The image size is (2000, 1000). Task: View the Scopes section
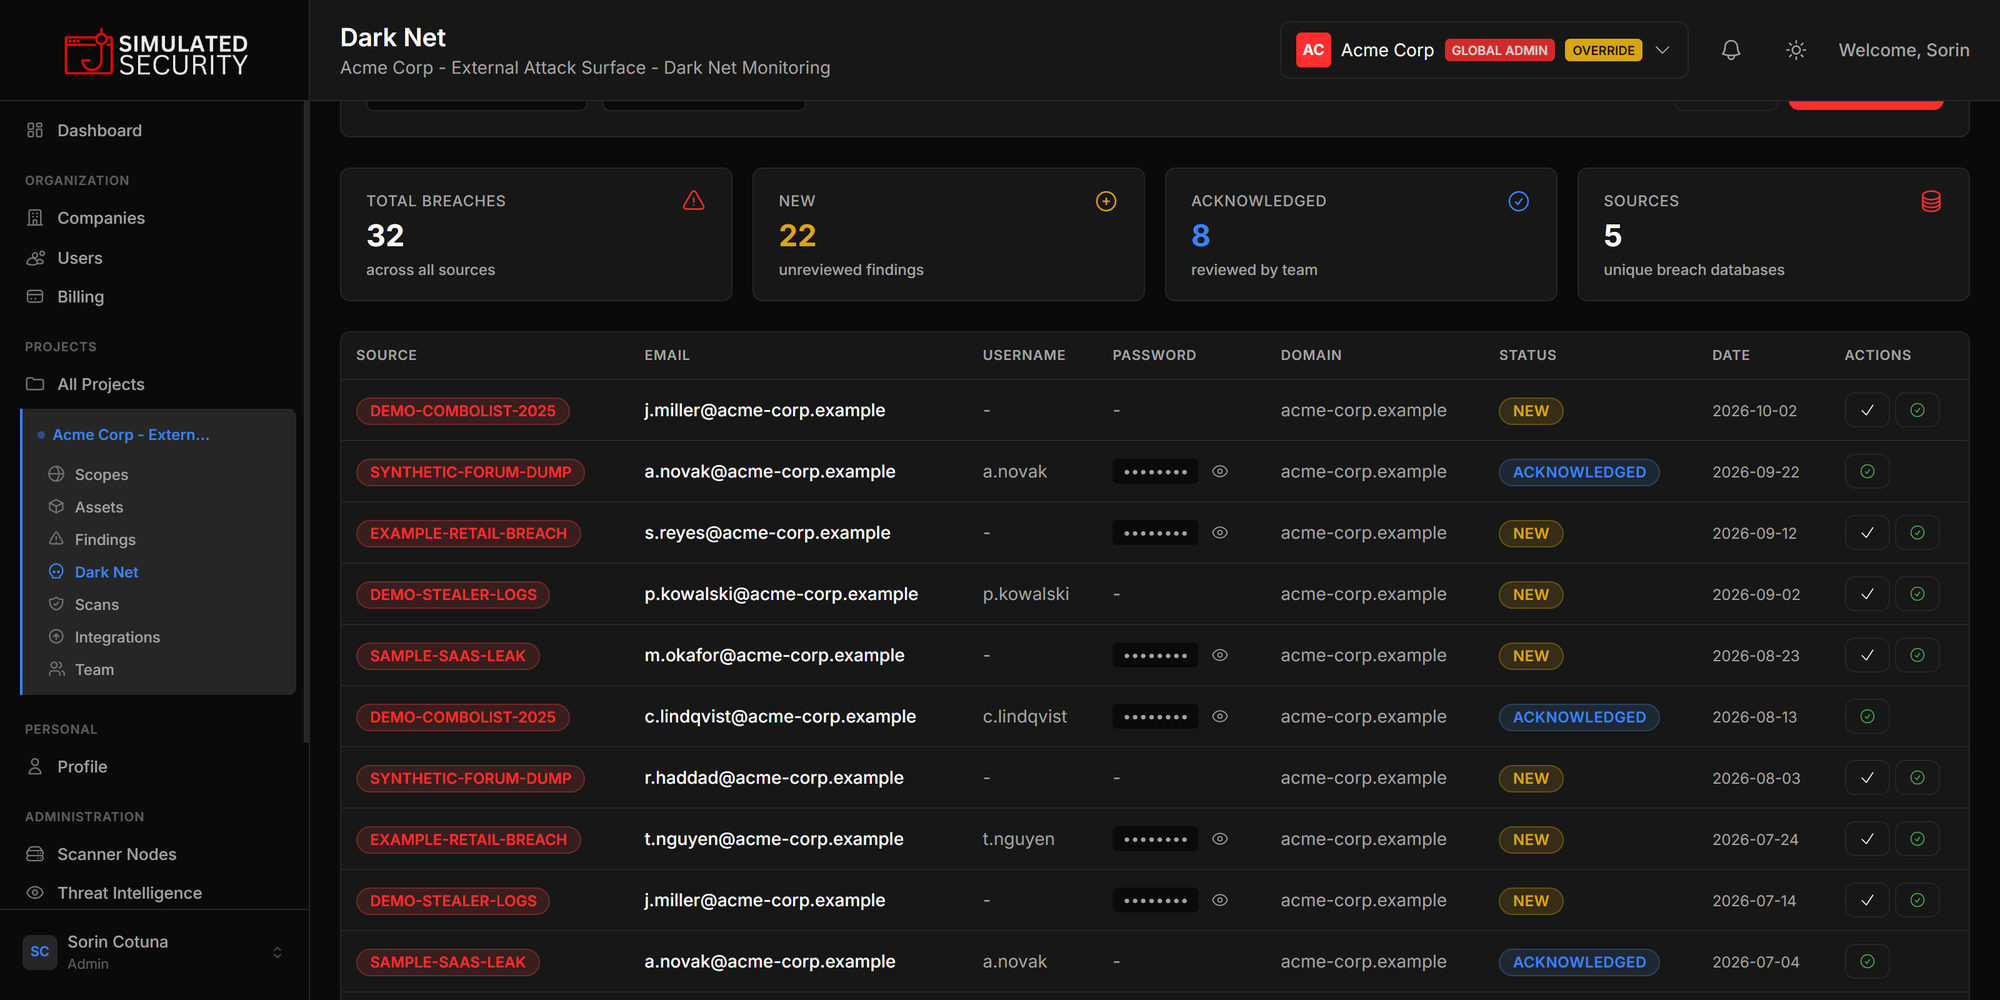101,474
